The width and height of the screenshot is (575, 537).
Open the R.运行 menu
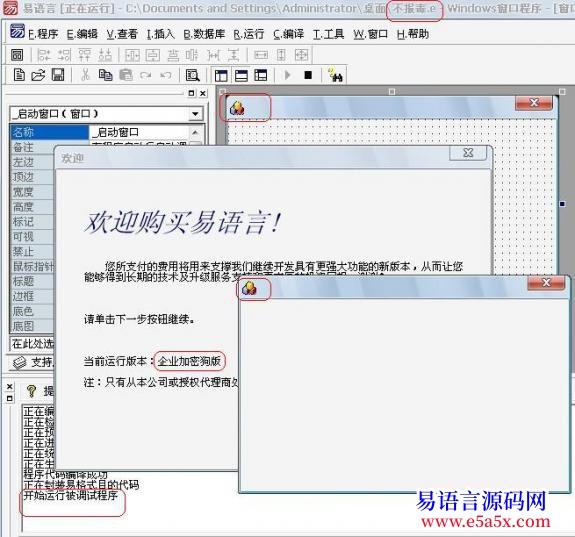pyautogui.click(x=249, y=34)
